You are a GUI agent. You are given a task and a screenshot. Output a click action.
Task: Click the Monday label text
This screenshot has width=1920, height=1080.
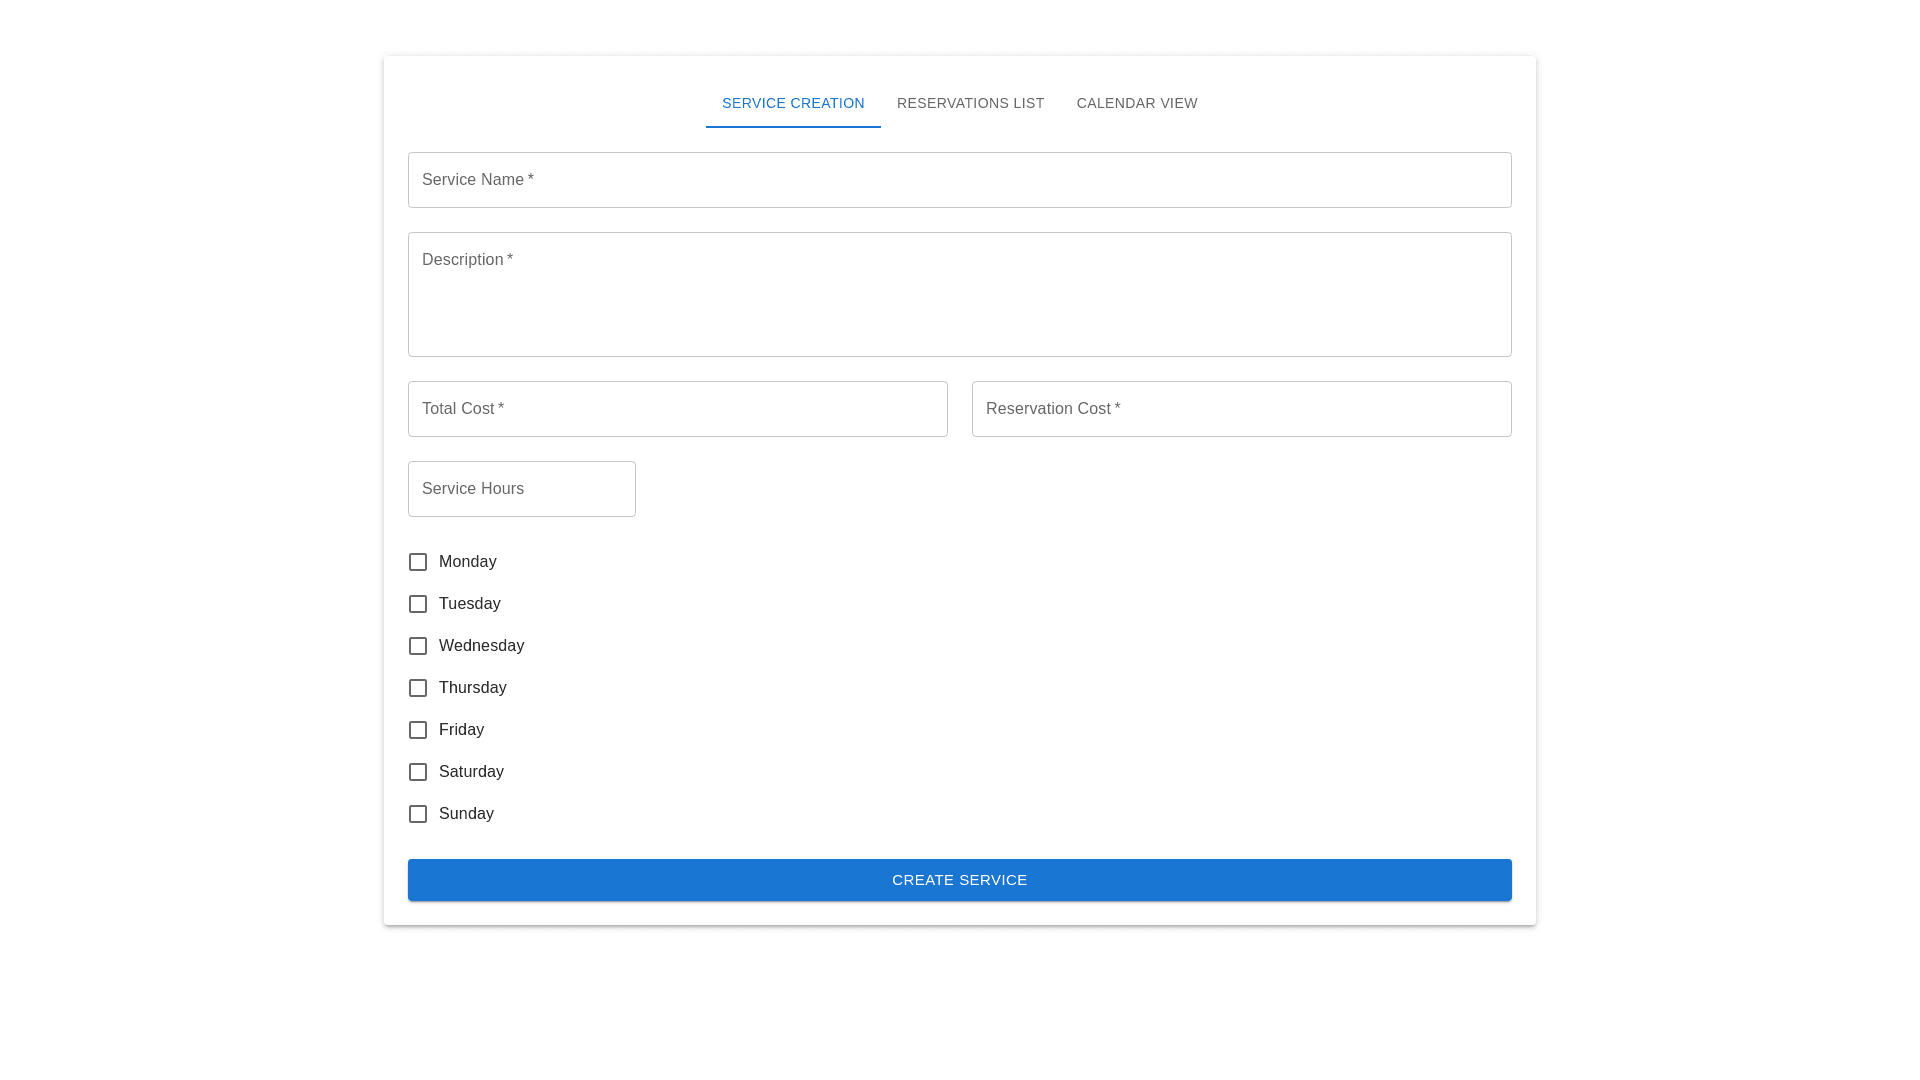point(467,562)
